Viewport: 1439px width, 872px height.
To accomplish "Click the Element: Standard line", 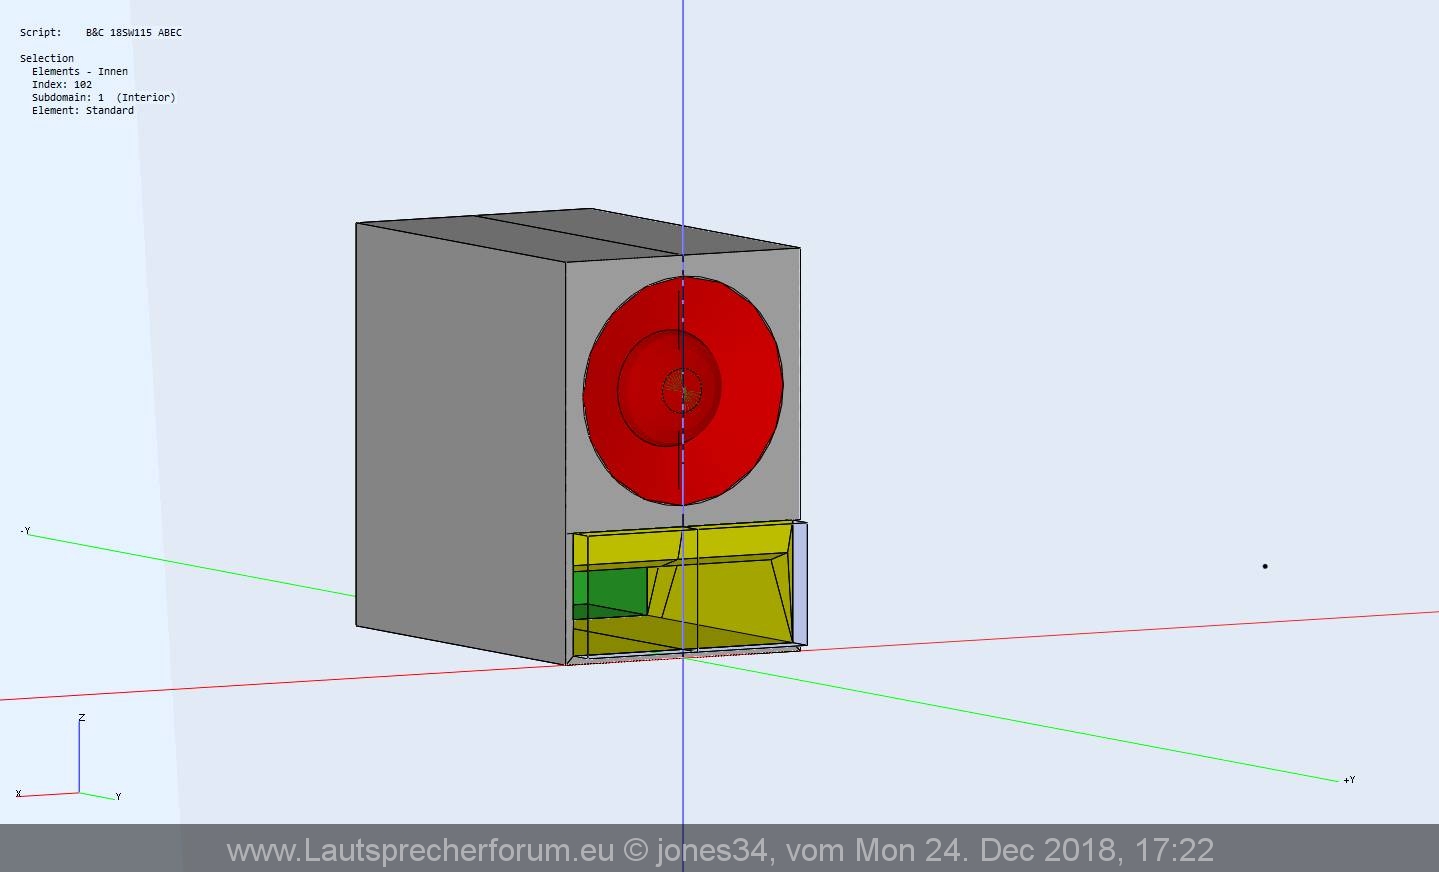I will 82,110.
